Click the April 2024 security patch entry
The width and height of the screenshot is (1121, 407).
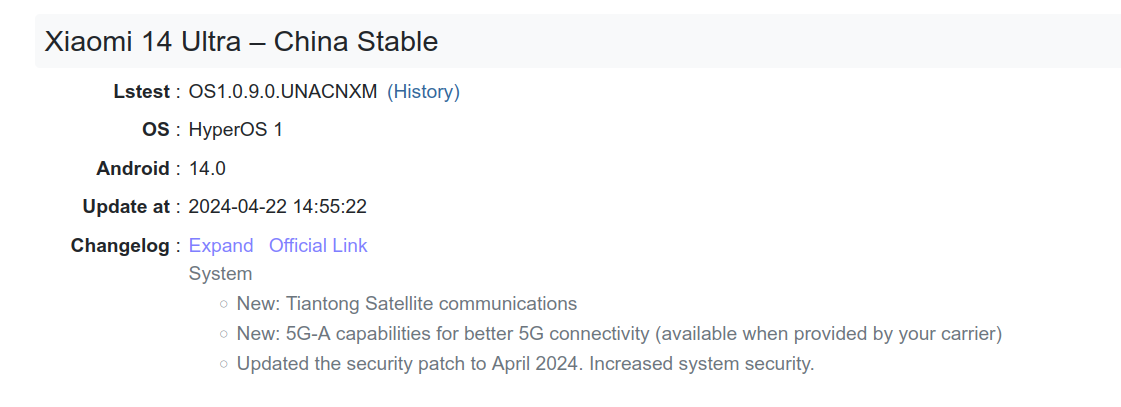525,364
